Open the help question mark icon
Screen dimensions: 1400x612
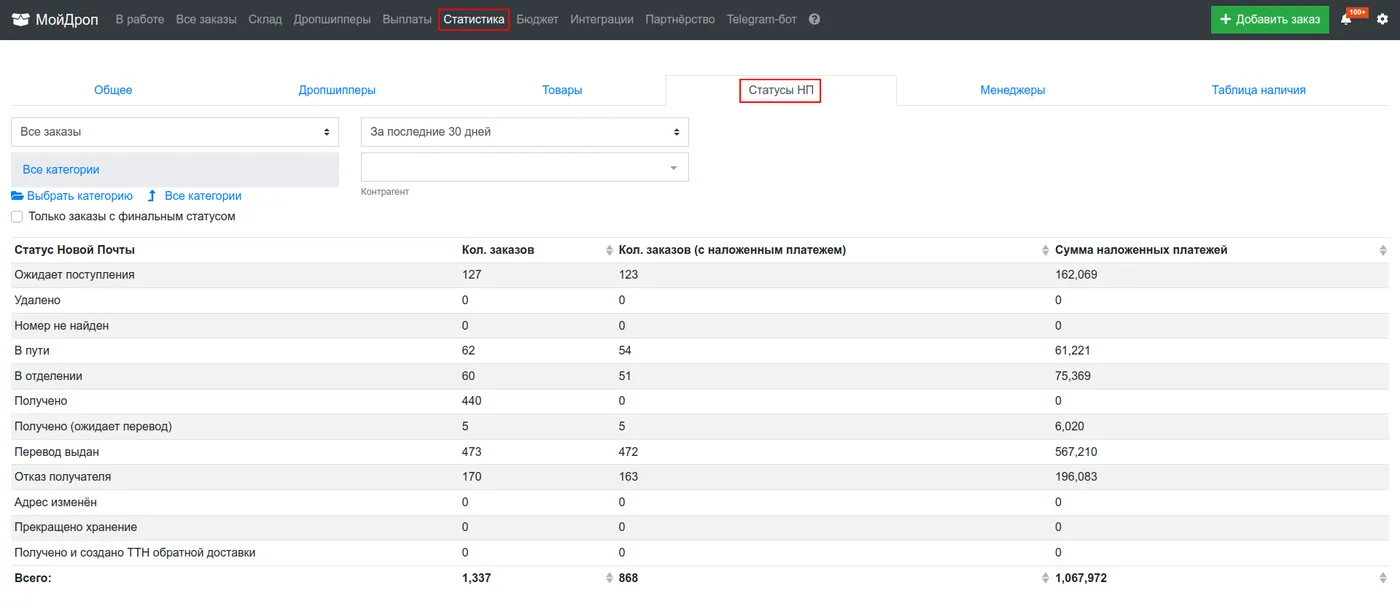[814, 19]
